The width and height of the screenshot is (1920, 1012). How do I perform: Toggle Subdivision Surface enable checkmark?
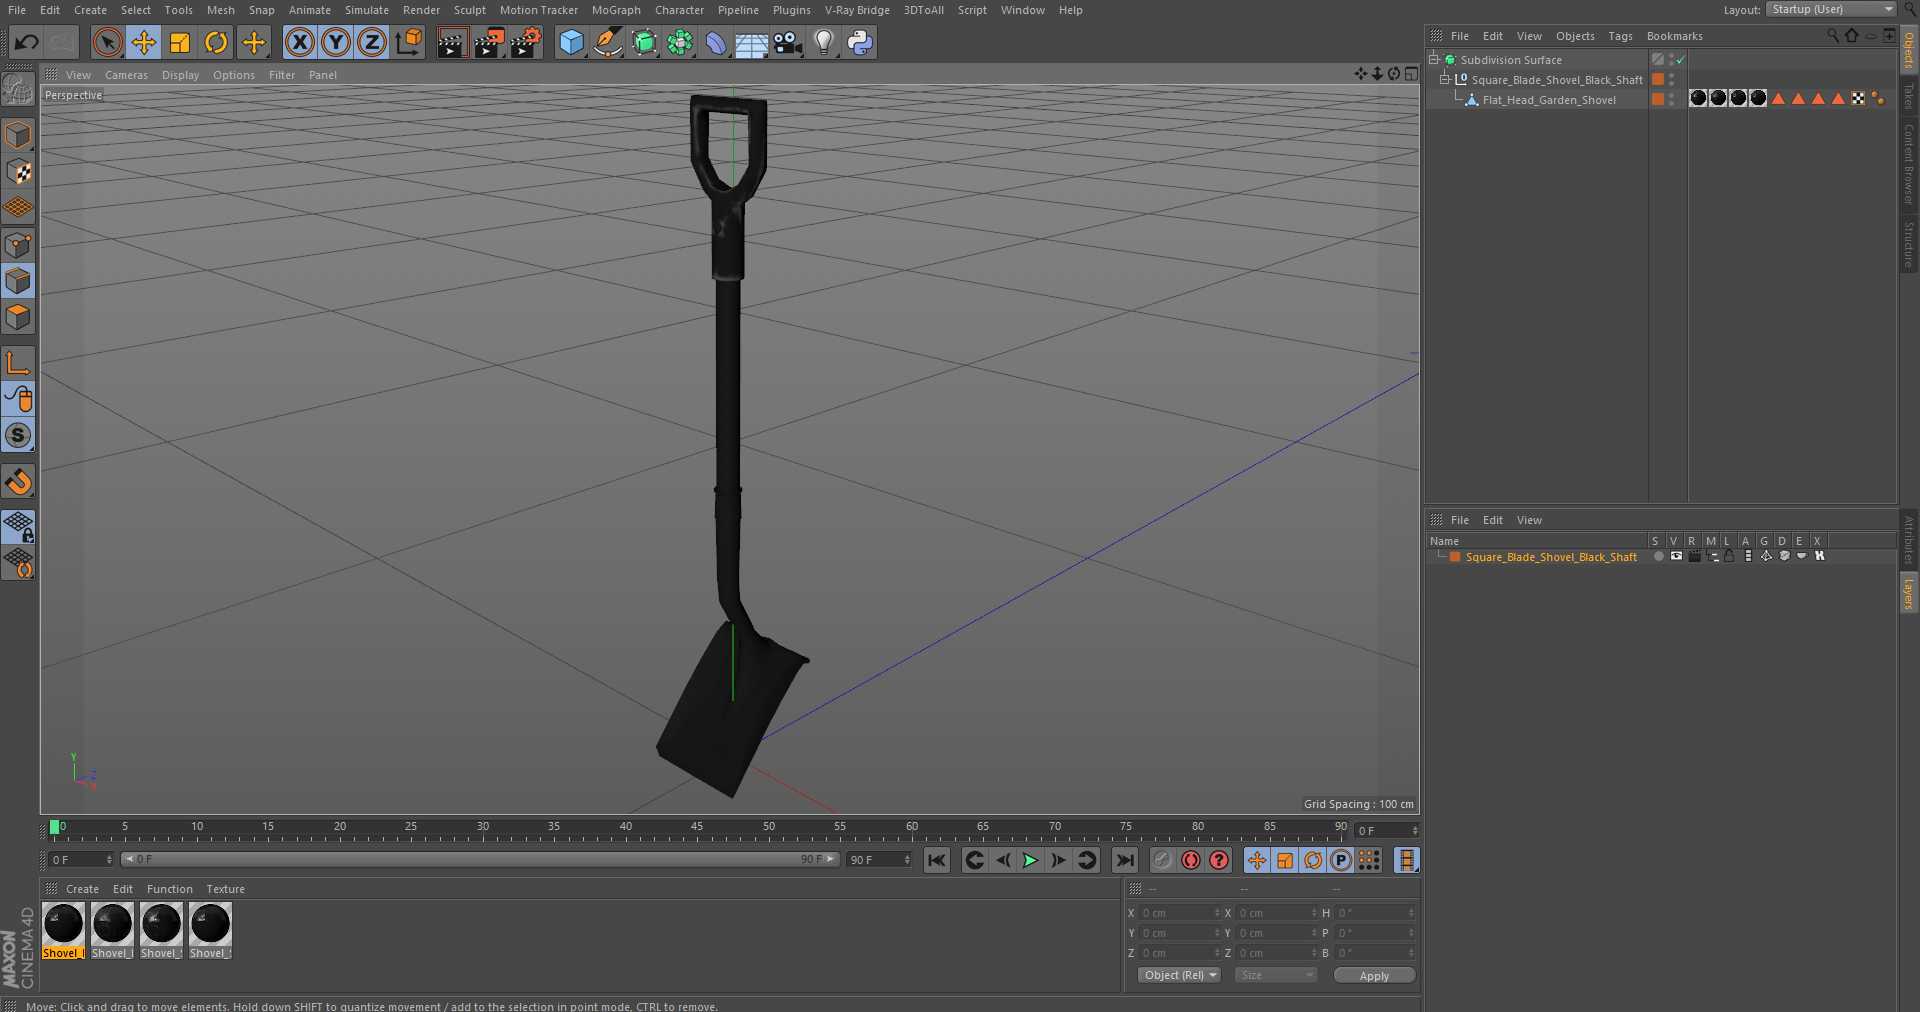[1681, 60]
